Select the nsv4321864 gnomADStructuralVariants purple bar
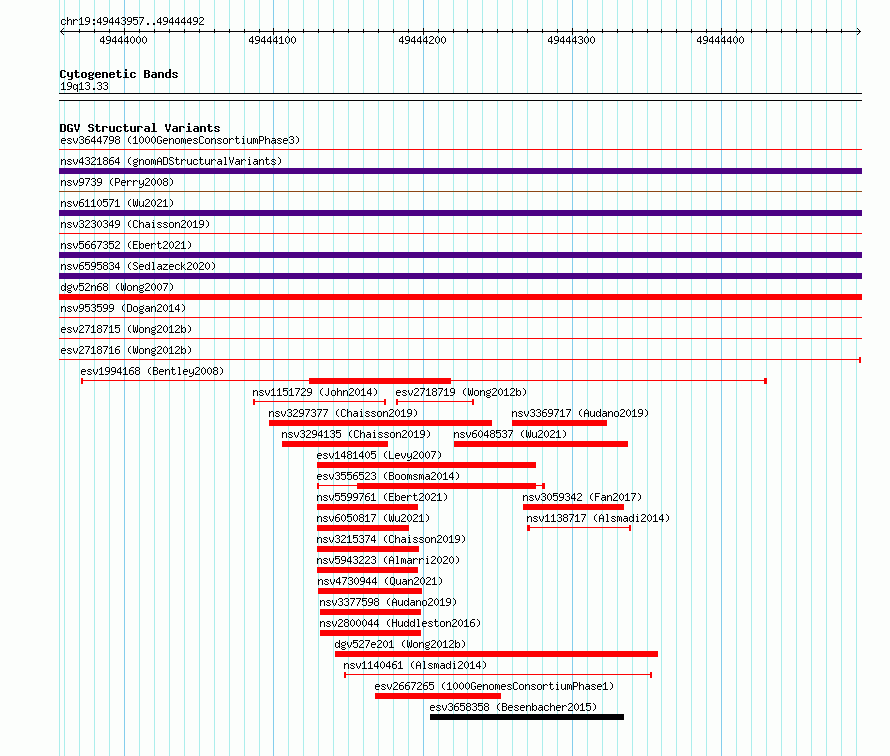 tap(460, 171)
